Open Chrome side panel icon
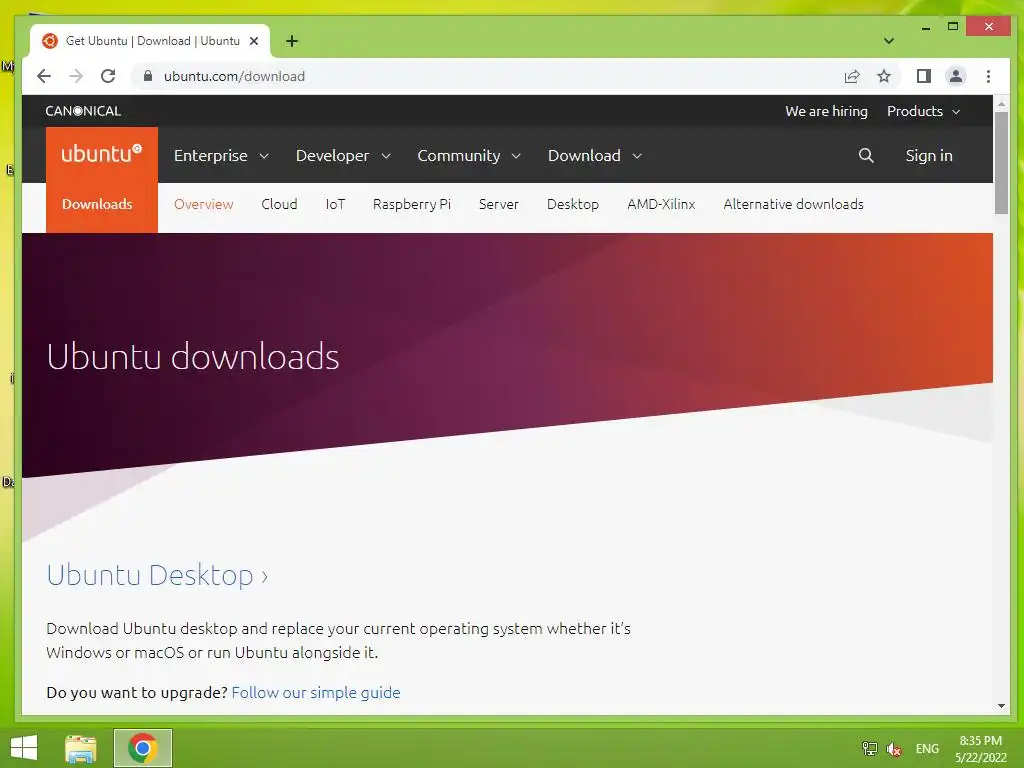Screen dimensions: 1024x768 click(923, 76)
